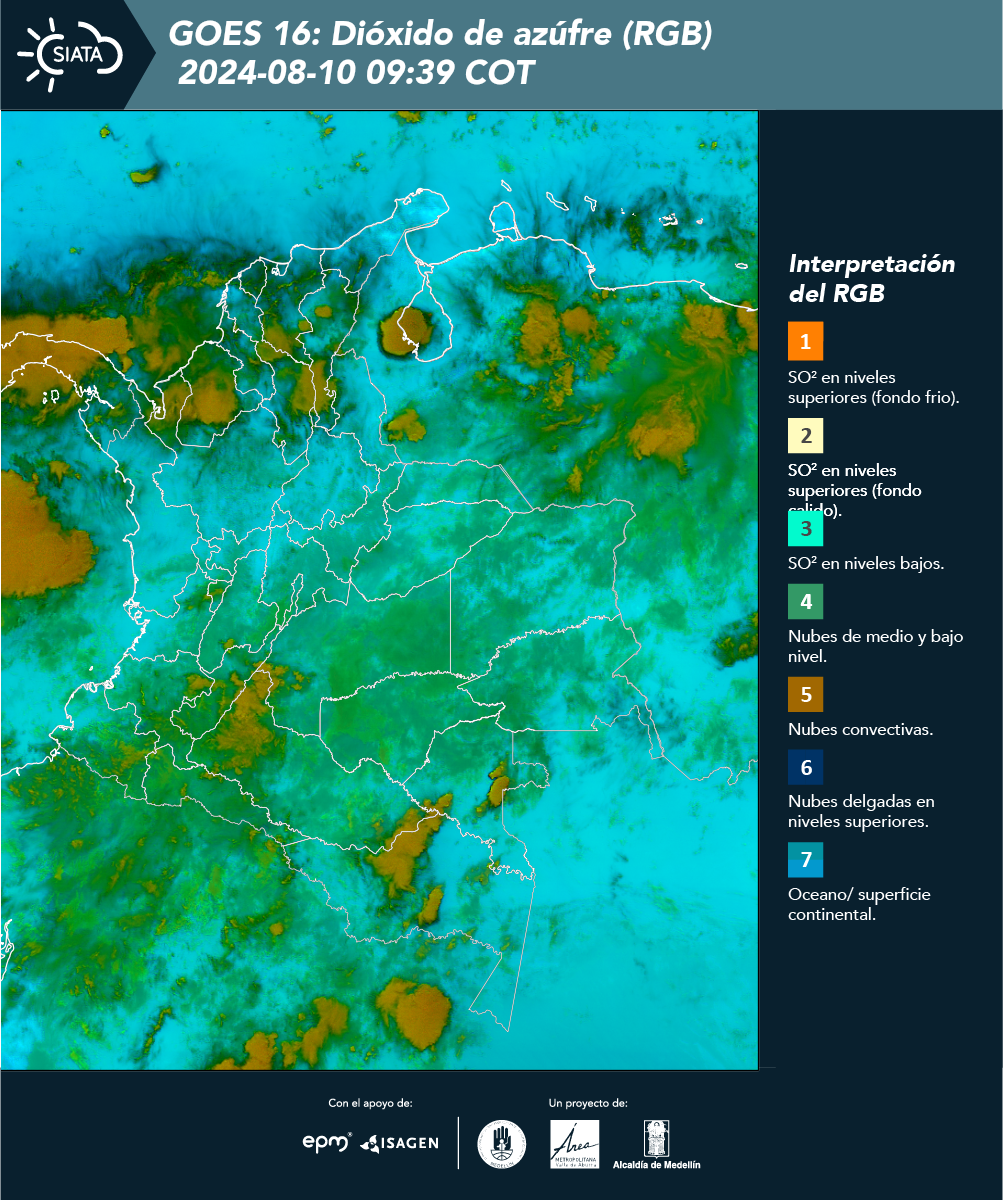
Task: Select the brown swatch numbered 5
Action: tap(805, 694)
